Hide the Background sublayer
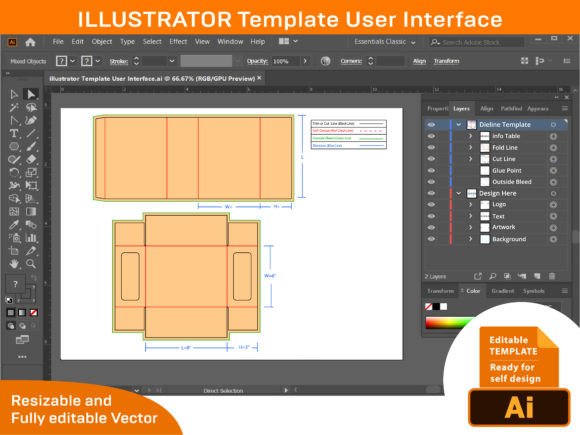Screen dimensions: 580x435 click(x=431, y=239)
